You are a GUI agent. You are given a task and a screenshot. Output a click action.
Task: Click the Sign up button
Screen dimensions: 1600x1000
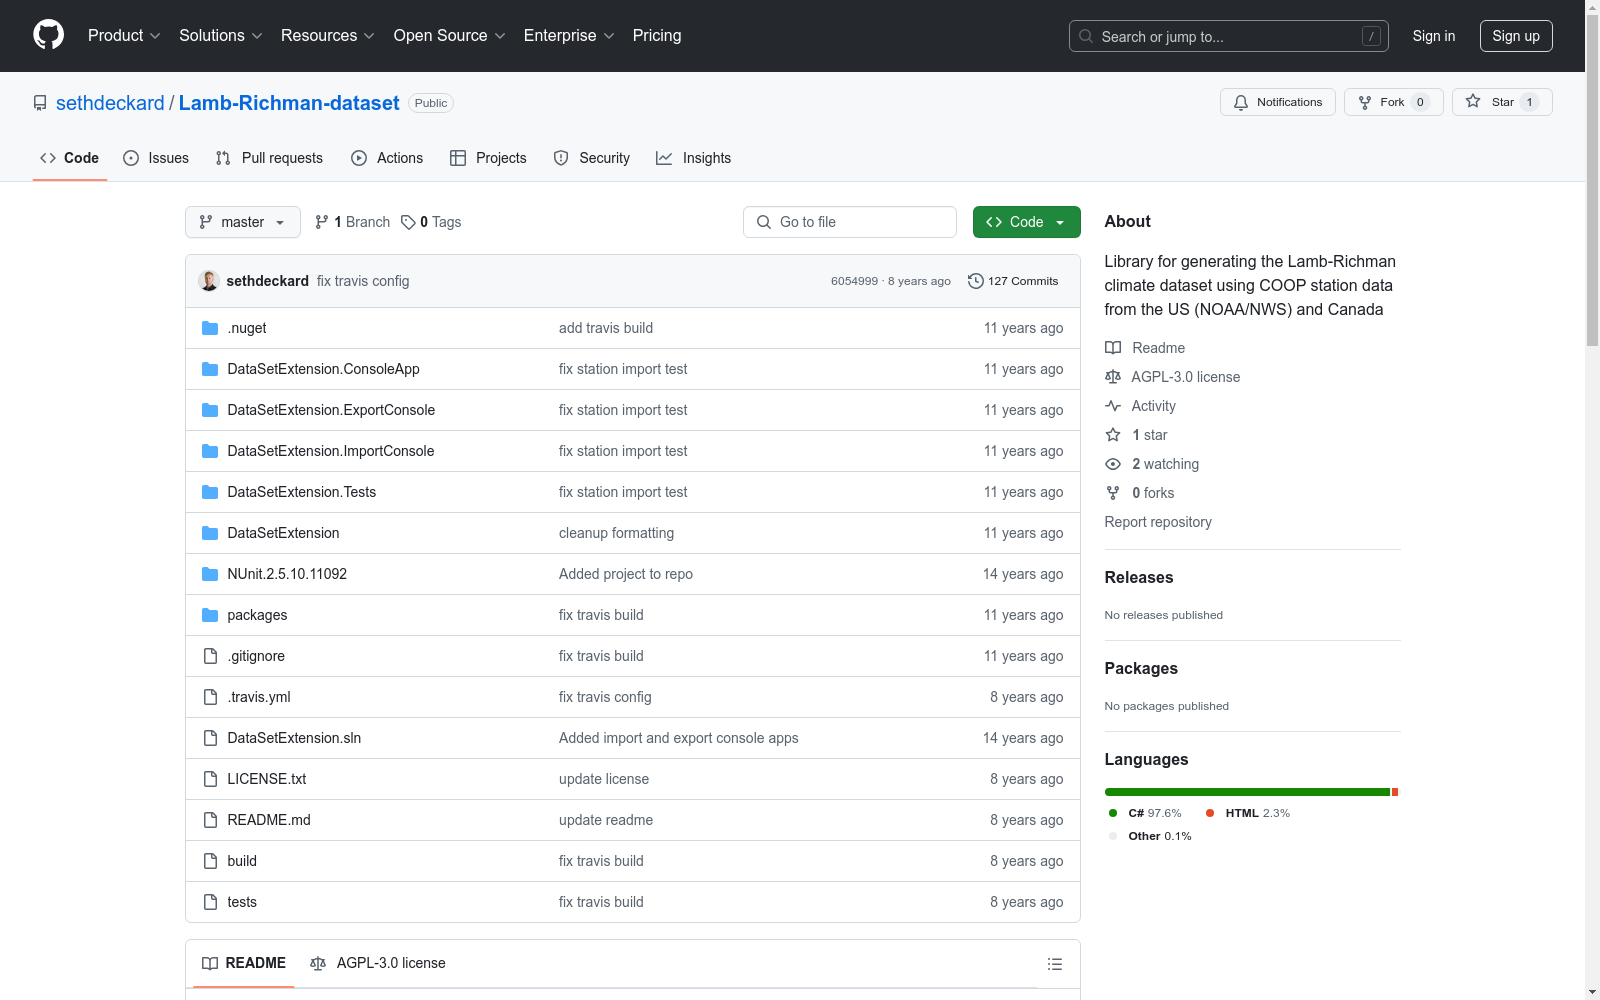1516,36
